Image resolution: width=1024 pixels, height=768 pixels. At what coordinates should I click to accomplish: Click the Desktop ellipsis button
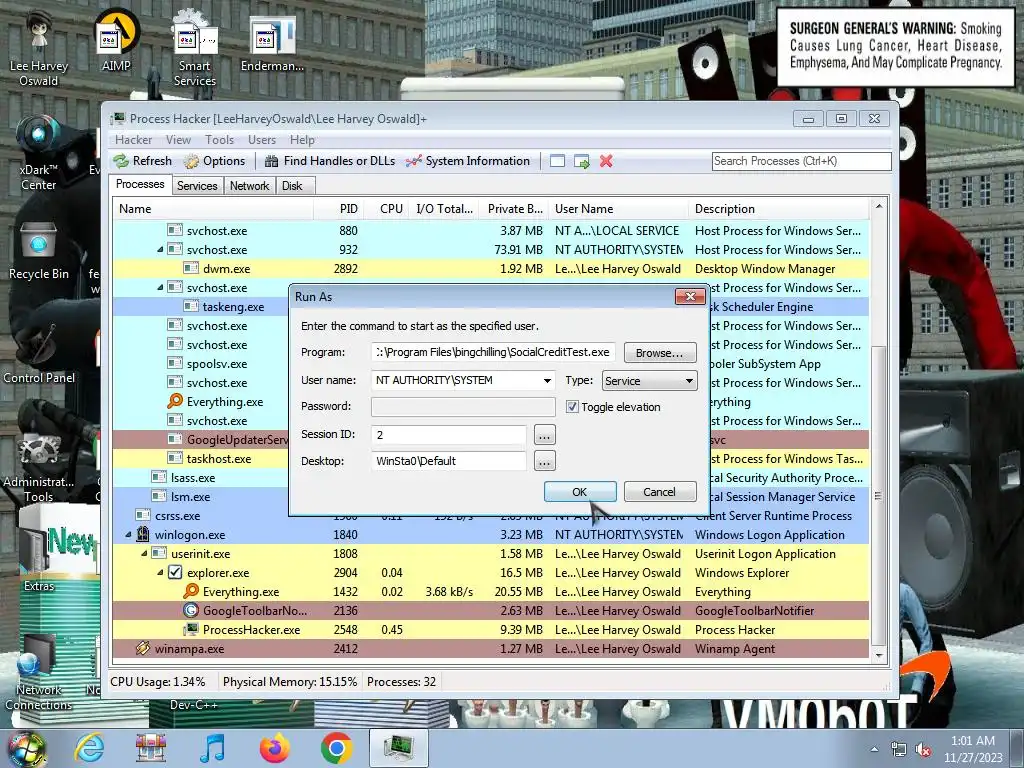[545, 462]
